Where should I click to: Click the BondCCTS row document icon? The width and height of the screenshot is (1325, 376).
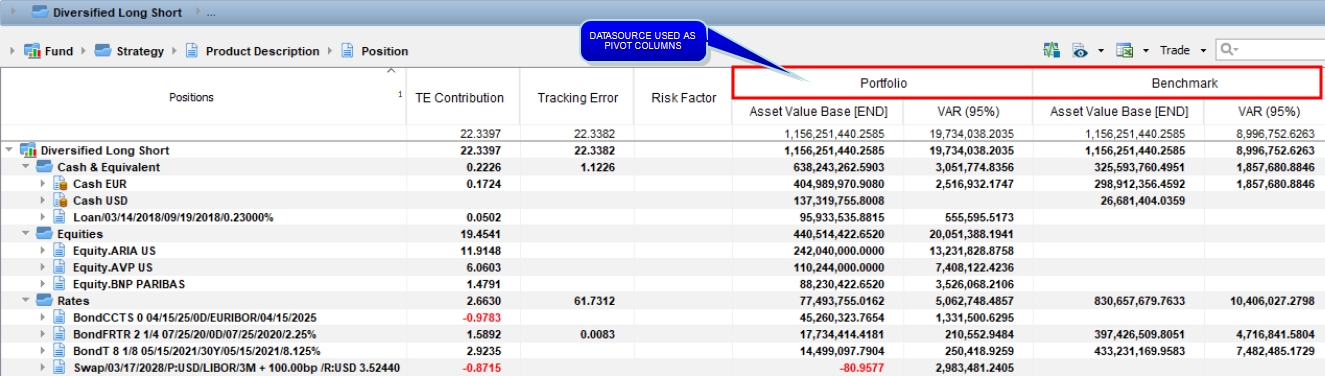[x=60, y=316]
